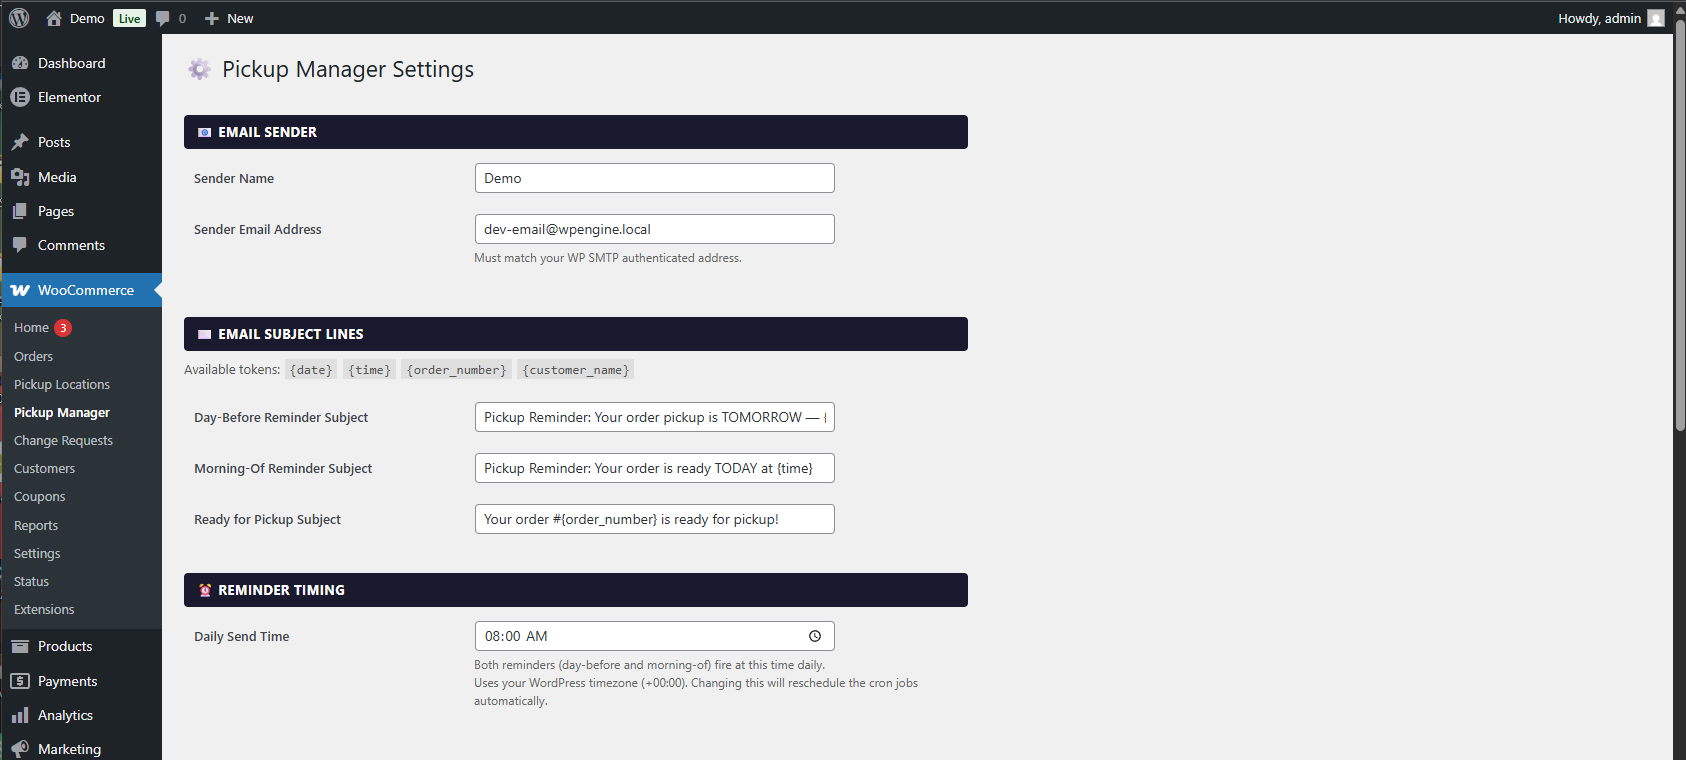Open Extensions submenu

tap(44, 609)
